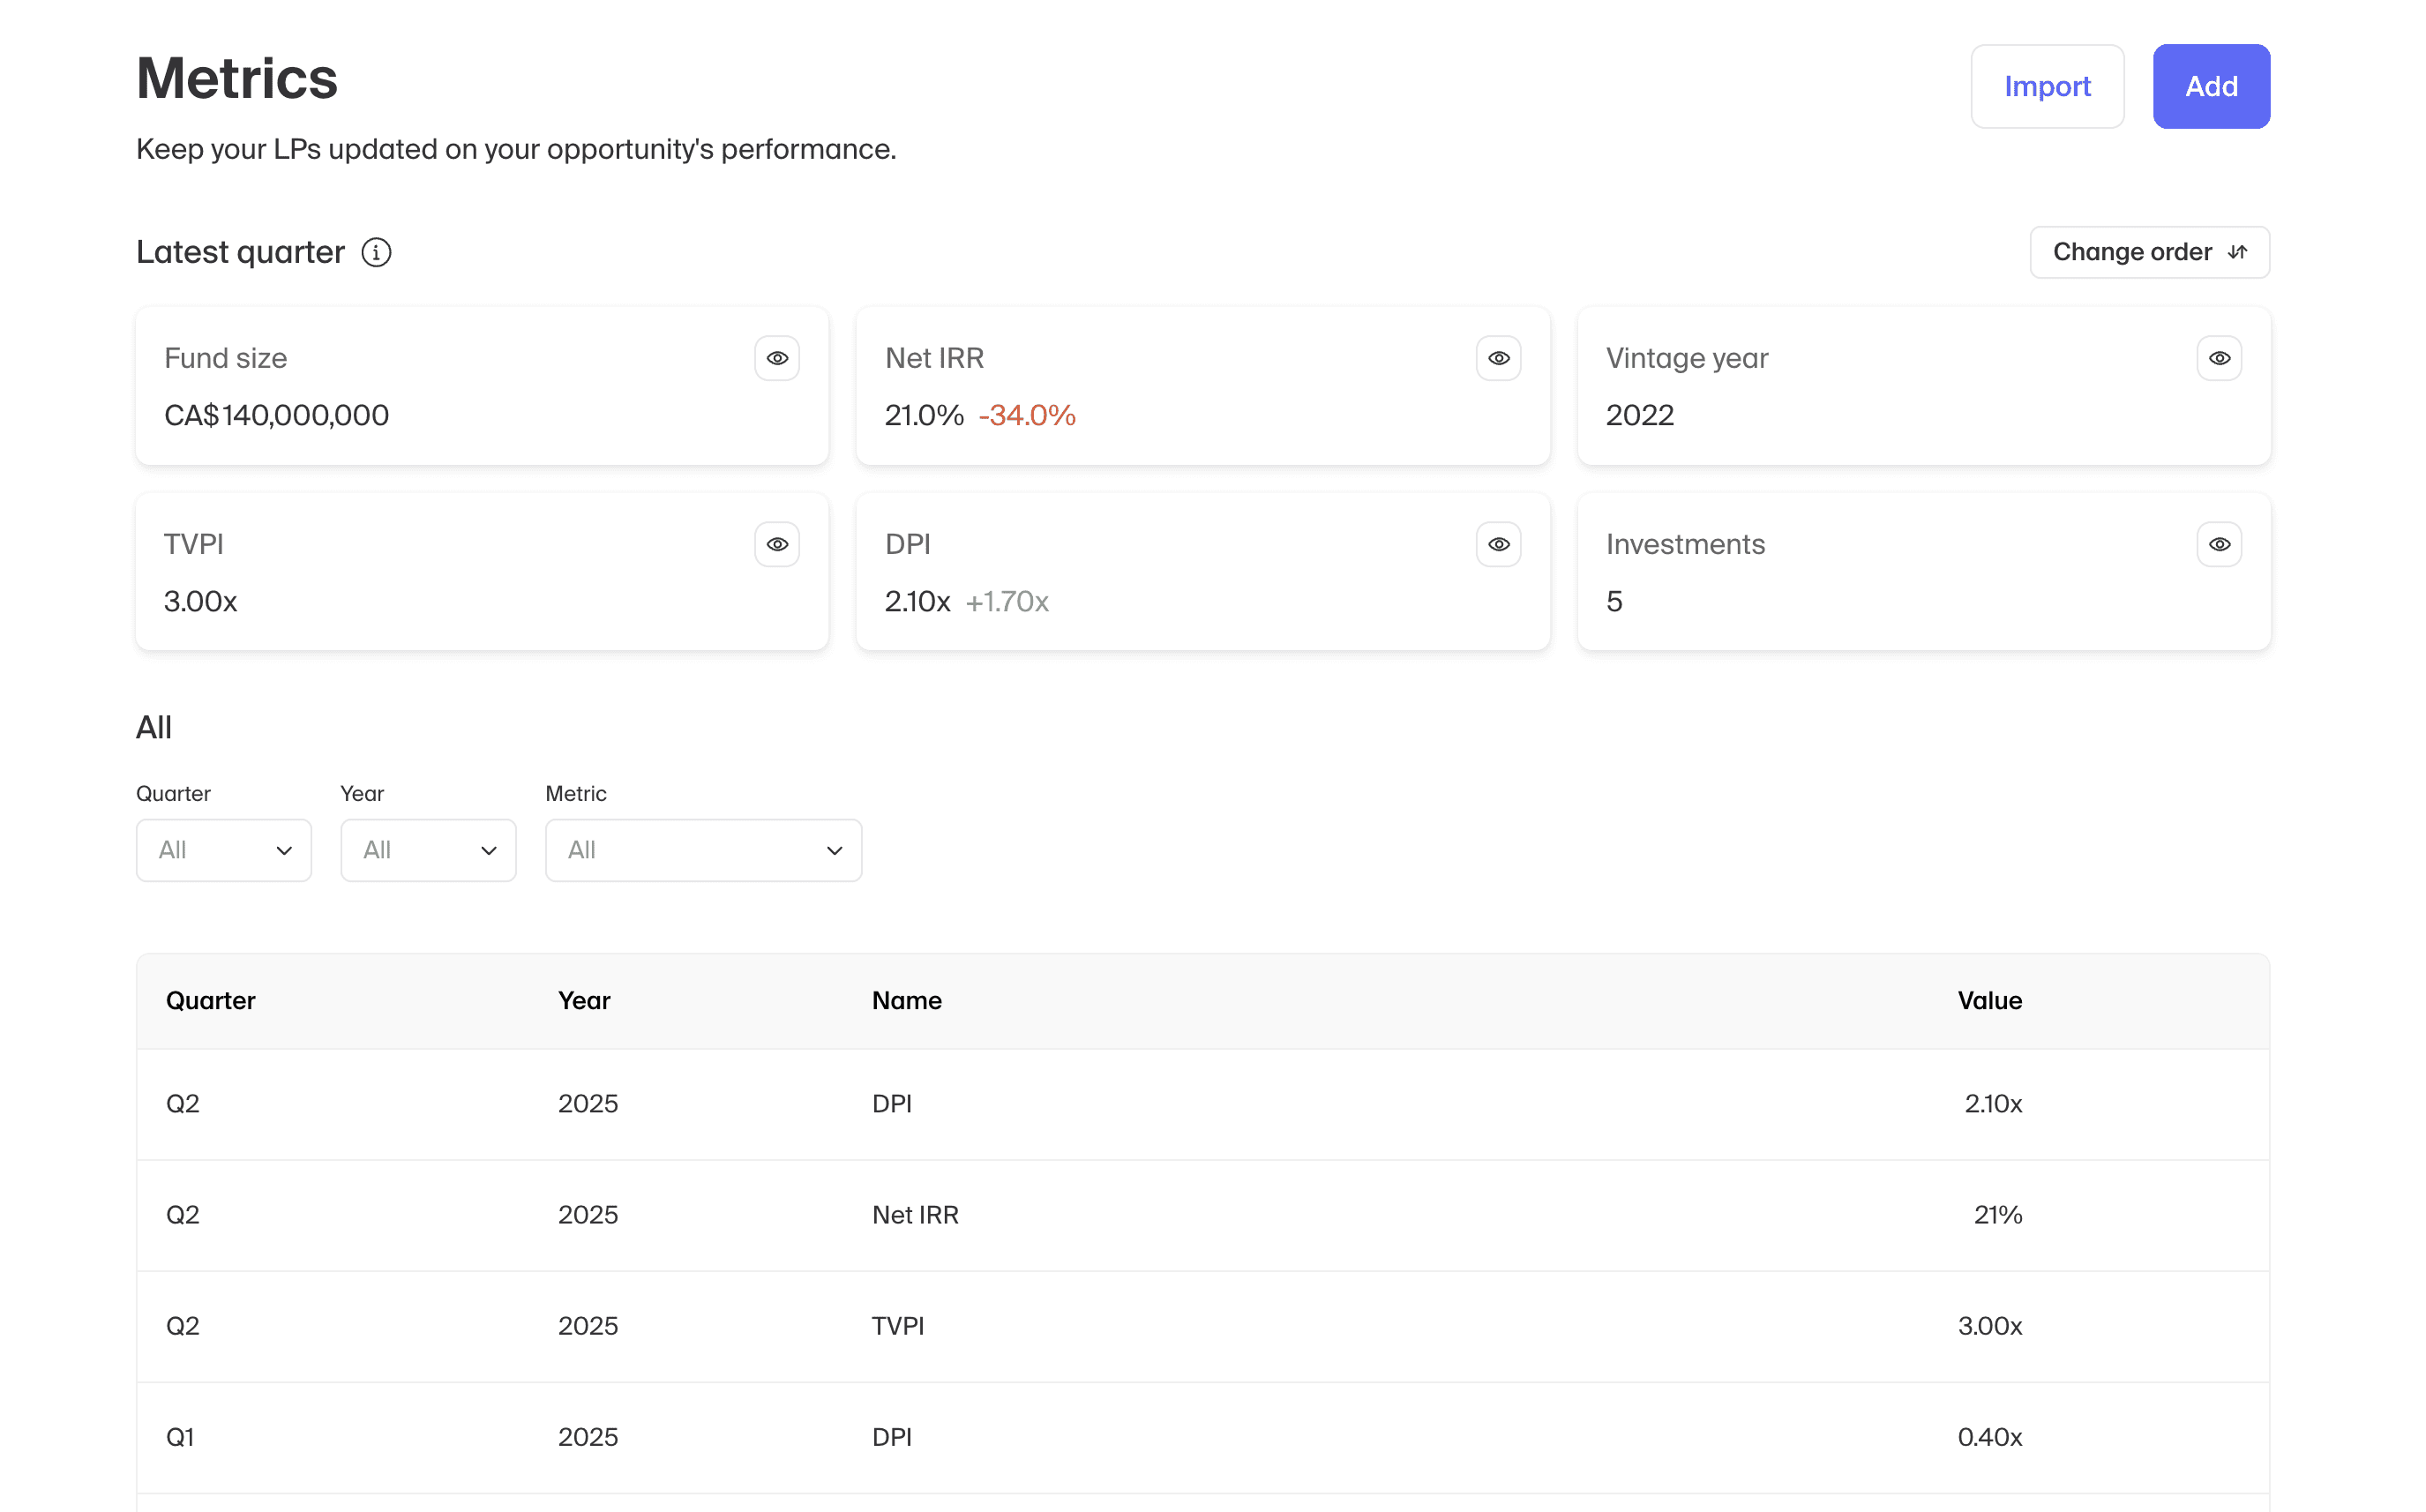
Task: Toggle TVPI metric visibility
Action: (x=777, y=544)
